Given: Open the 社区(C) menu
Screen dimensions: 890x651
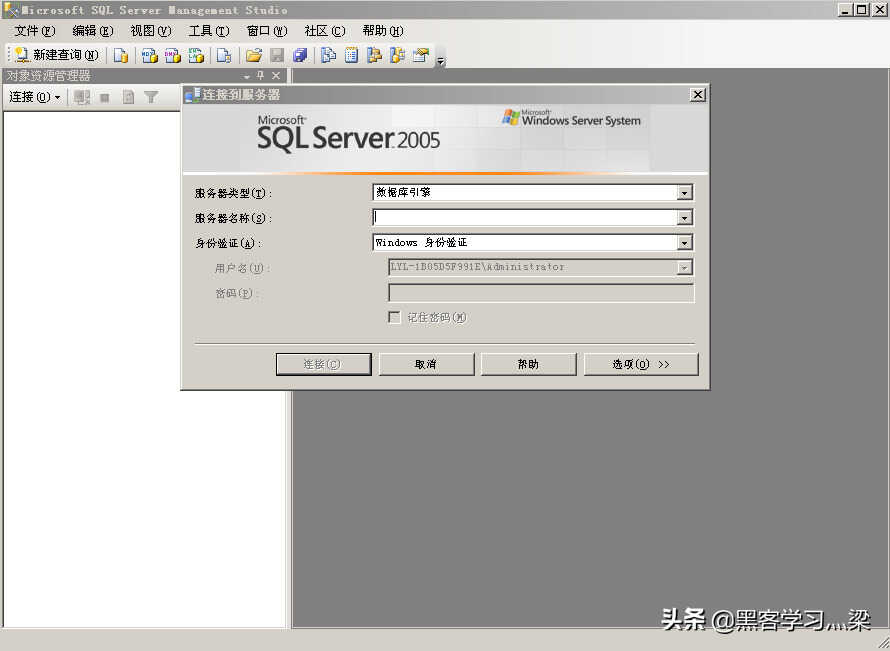Looking at the screenshot, I should click(x=325, y=31).
